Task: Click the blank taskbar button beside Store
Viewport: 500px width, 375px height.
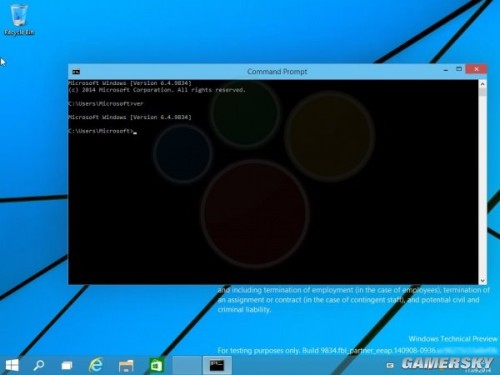Action: tap(187, 365)
